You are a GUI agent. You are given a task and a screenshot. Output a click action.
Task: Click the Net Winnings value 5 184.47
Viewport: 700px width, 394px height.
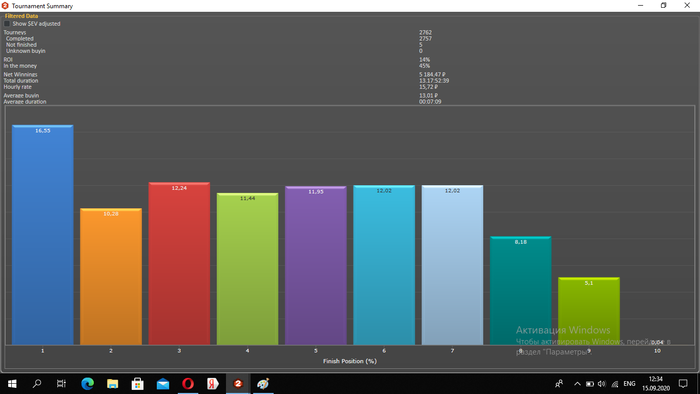(432, 75)
